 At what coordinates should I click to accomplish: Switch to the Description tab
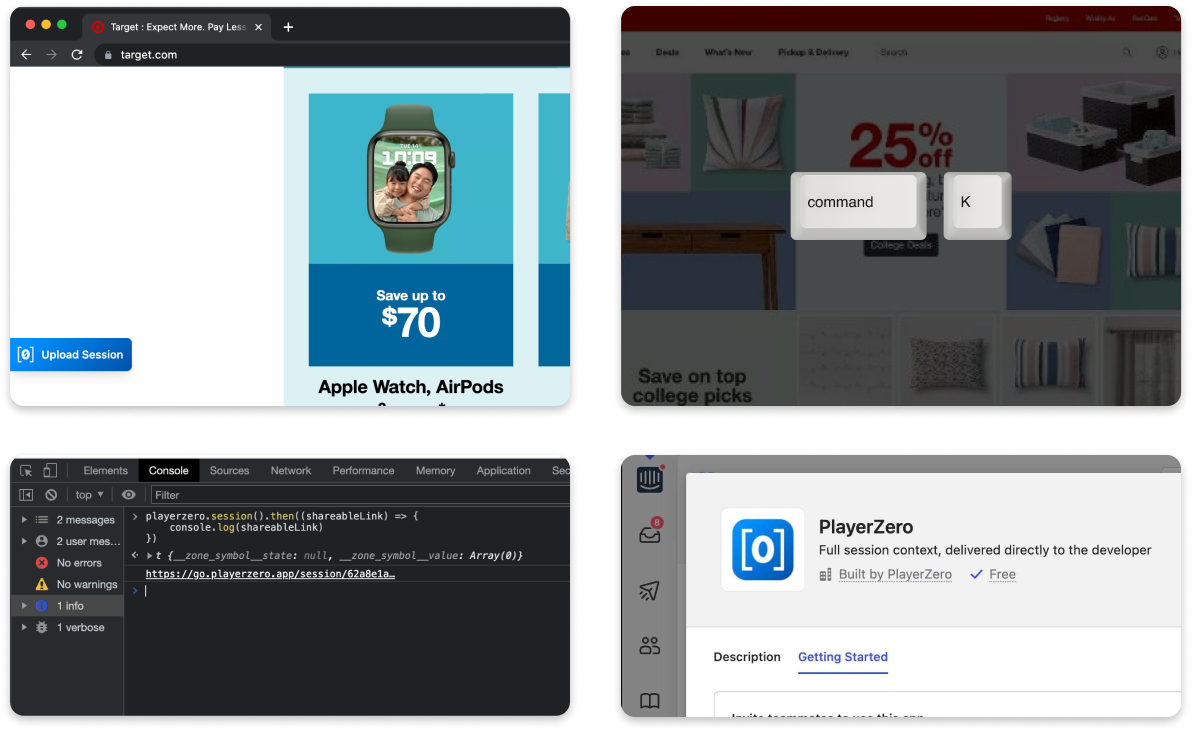point(747,657)
